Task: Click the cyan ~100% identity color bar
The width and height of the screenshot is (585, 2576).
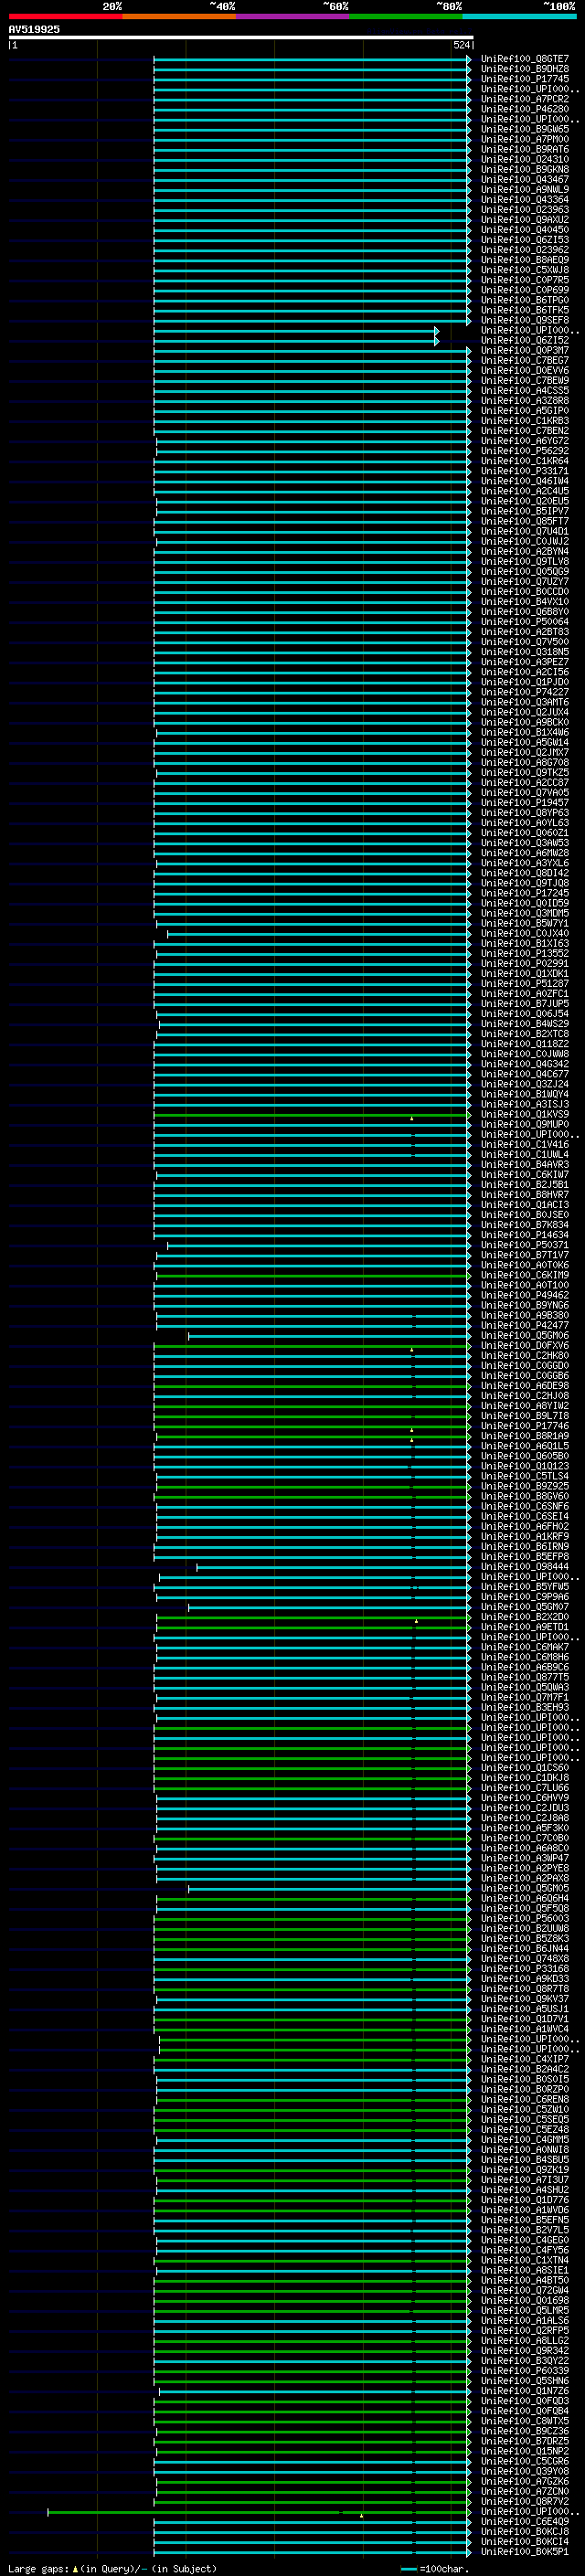Action: click(519, 16)
